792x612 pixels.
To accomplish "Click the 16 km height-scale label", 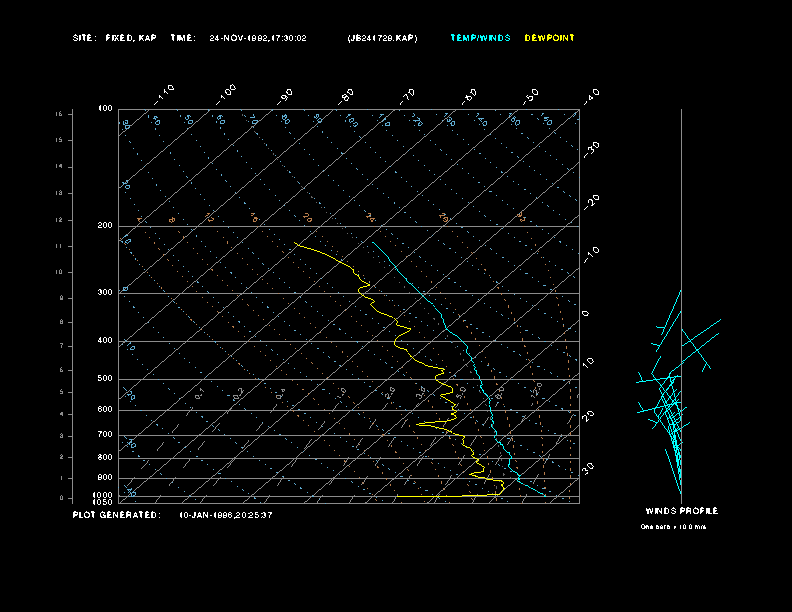I will pos(60,114).
